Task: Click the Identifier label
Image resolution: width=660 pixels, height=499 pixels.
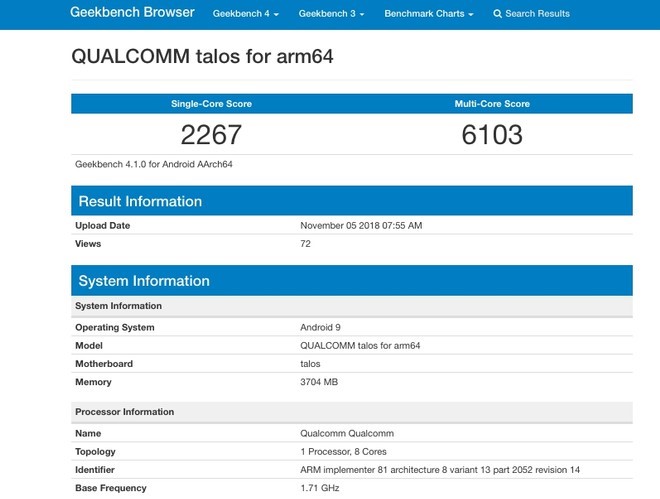Action: click(x=95, y=470)
